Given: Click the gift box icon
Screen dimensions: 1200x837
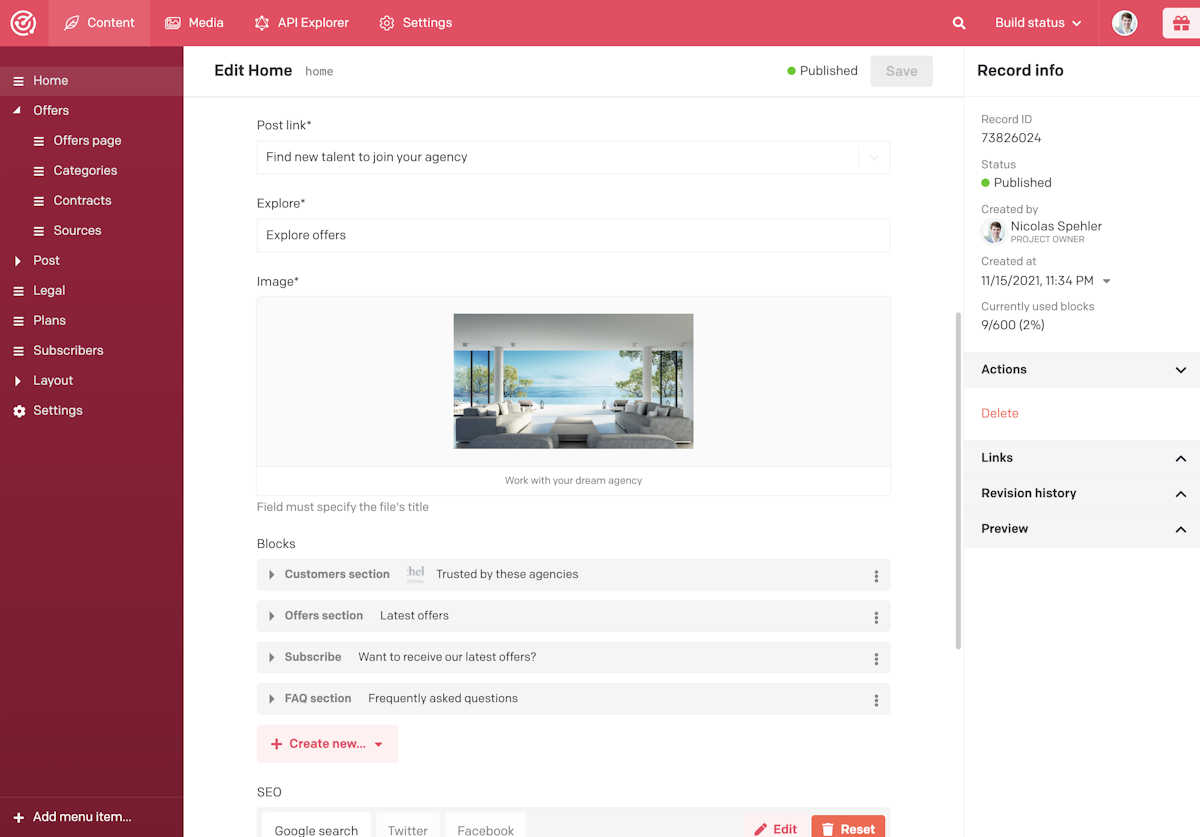Looking at the screenshot, I should (x=1181, y=23).
